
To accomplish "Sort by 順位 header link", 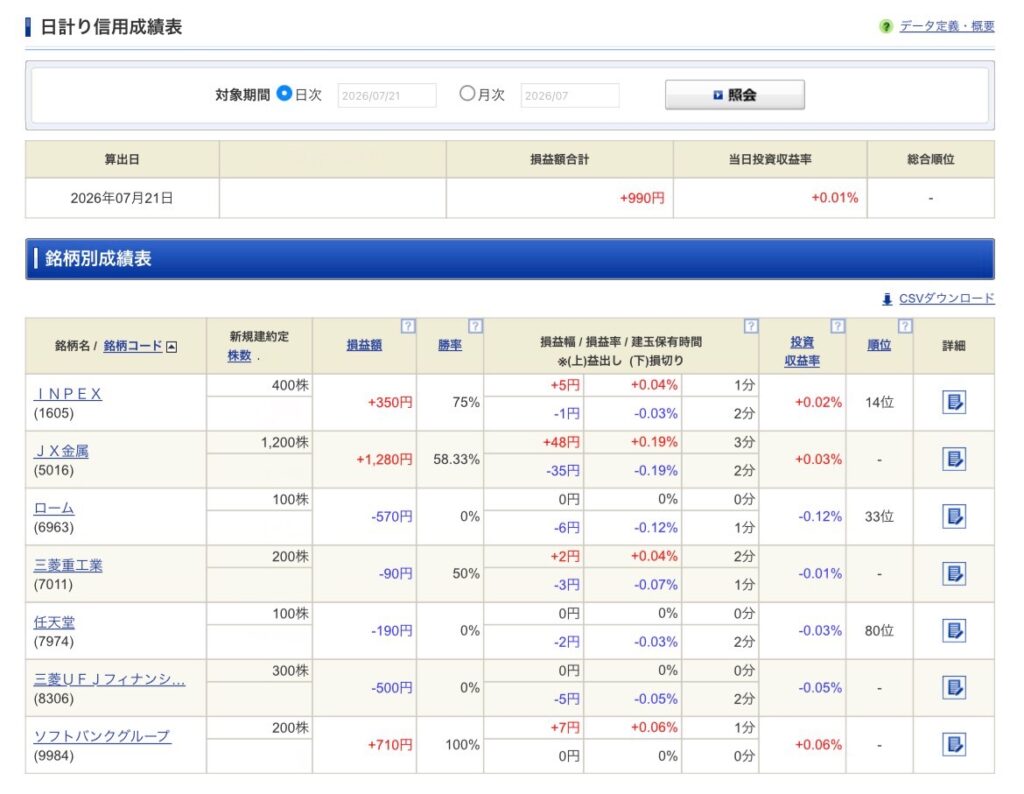I will [879, 345].
